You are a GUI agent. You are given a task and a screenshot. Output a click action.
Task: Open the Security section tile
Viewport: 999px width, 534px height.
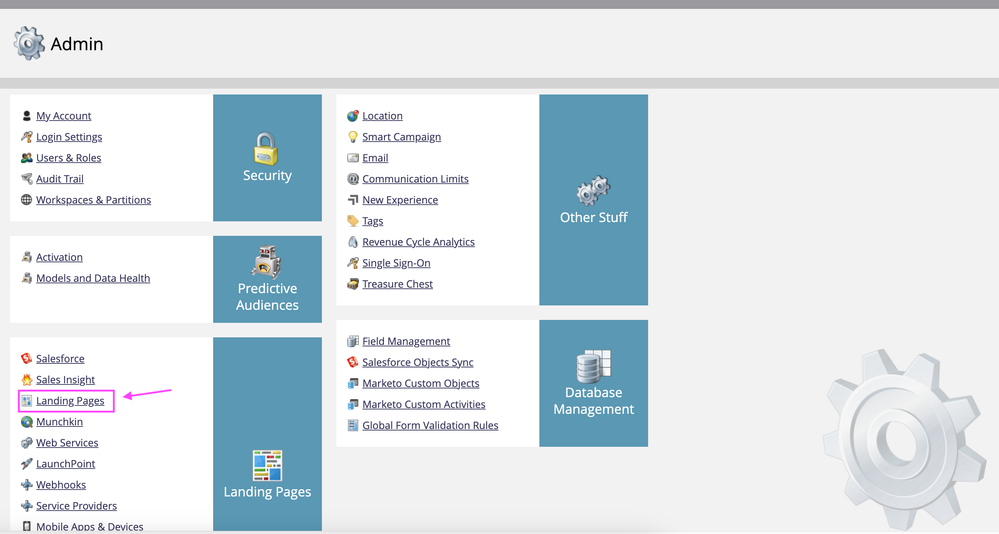(x=267, y=158)
